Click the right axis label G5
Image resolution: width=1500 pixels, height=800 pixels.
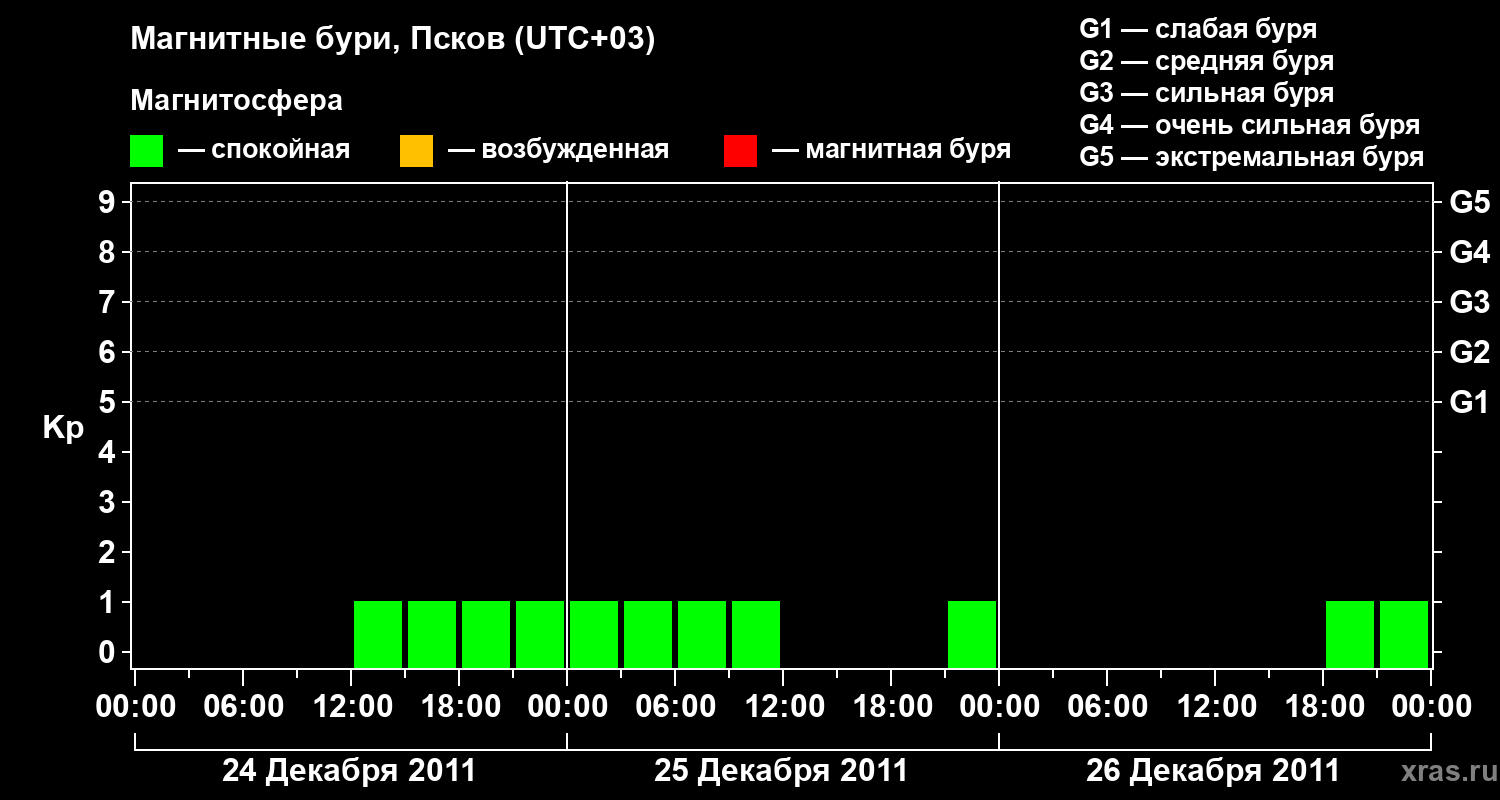[1470, 202]
